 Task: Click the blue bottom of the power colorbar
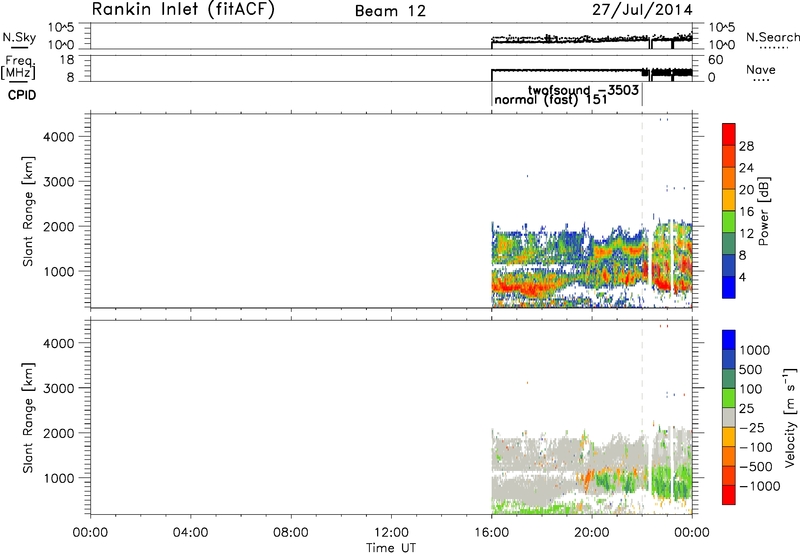(x=729, y=287)
